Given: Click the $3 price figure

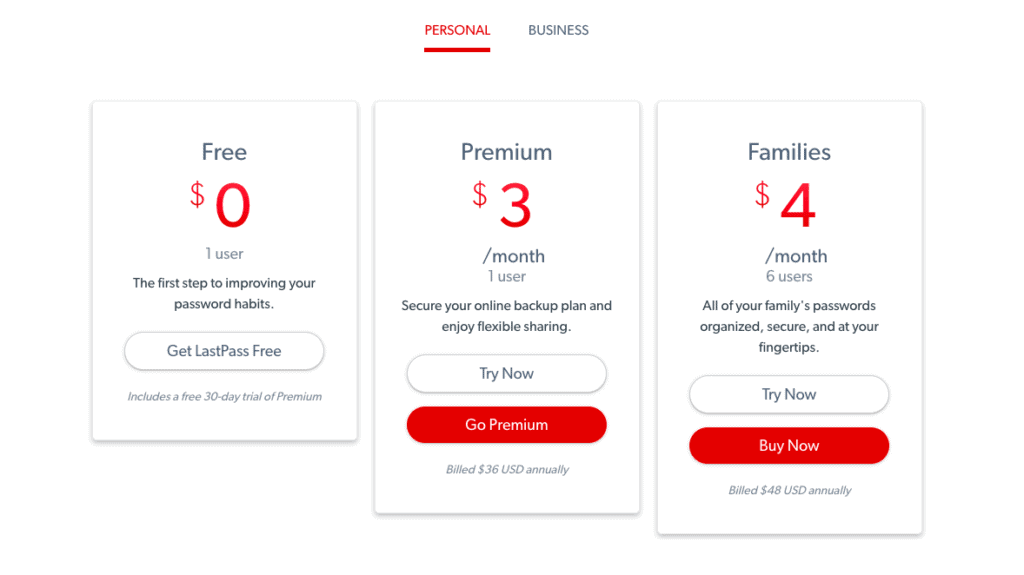Looking at the screenshot, I should click(x=503, y=205).
